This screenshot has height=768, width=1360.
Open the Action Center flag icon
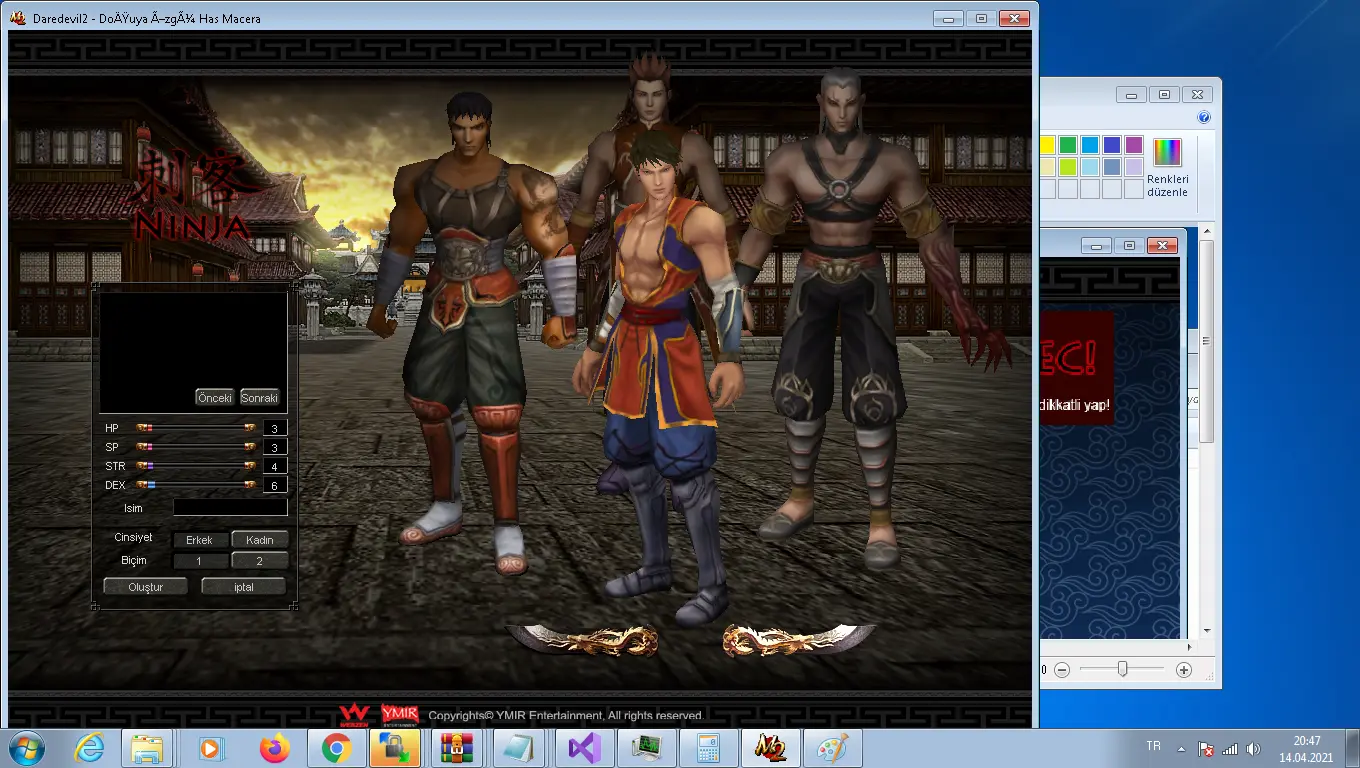tap(1206, 749)
